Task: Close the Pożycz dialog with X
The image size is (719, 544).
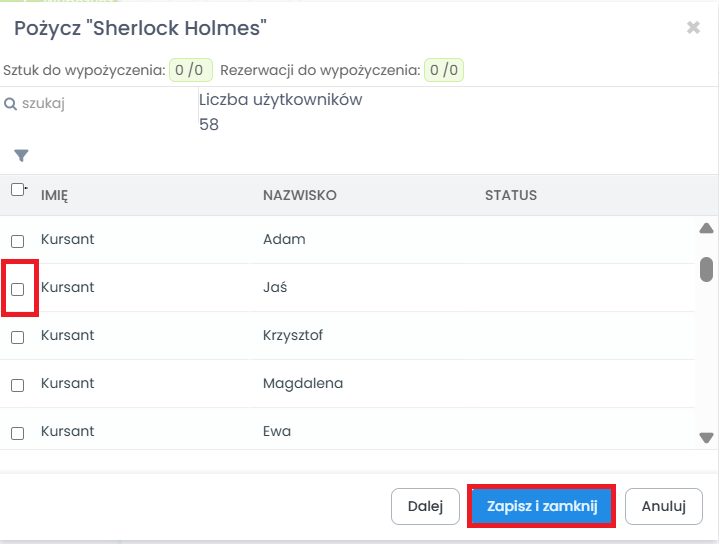Action: pyautogui.click(x=693, y=28)
